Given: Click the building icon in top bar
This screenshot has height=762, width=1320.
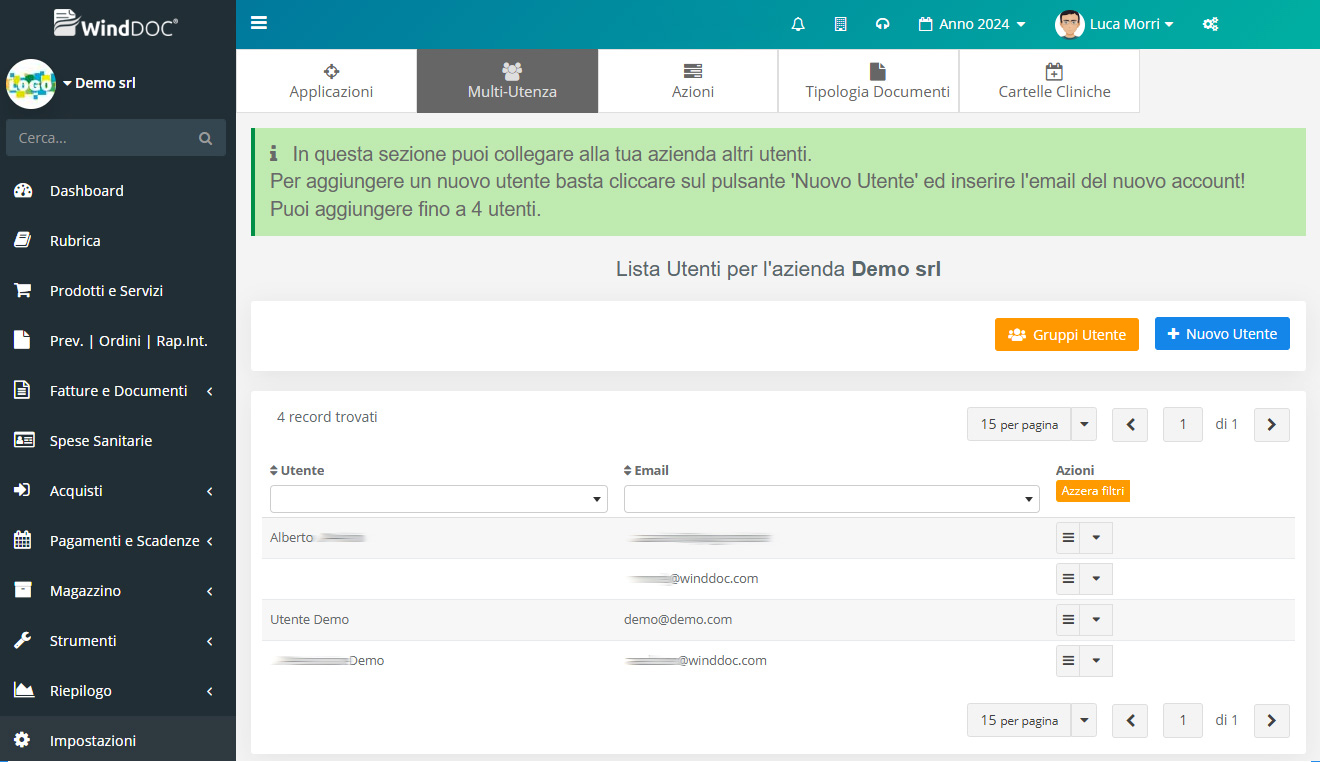Looking at the screenshot, I should pos(840,24).
